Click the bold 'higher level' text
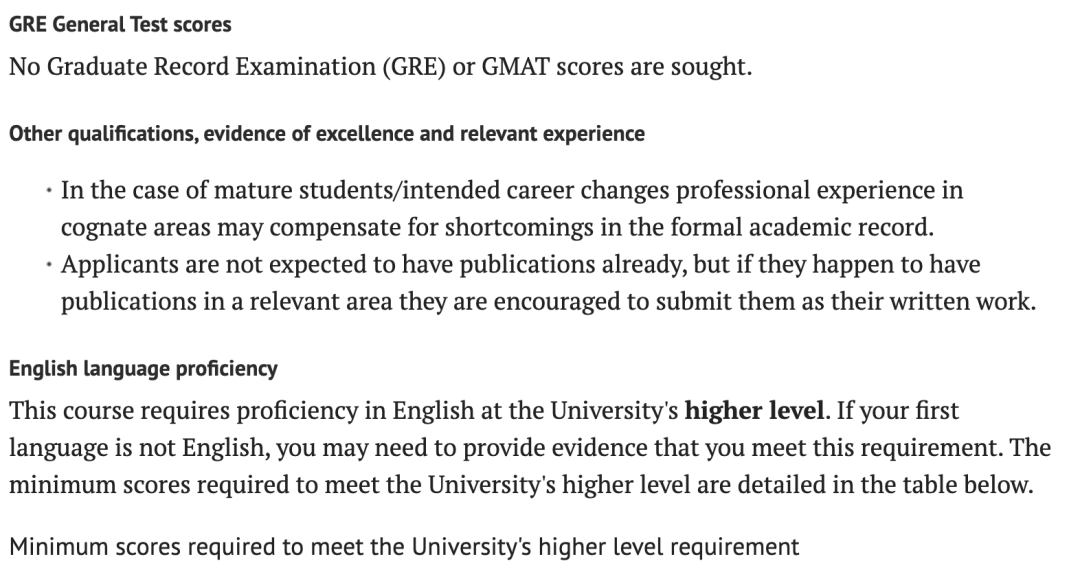Screen dimensions: 1080x570 [754, 411]
